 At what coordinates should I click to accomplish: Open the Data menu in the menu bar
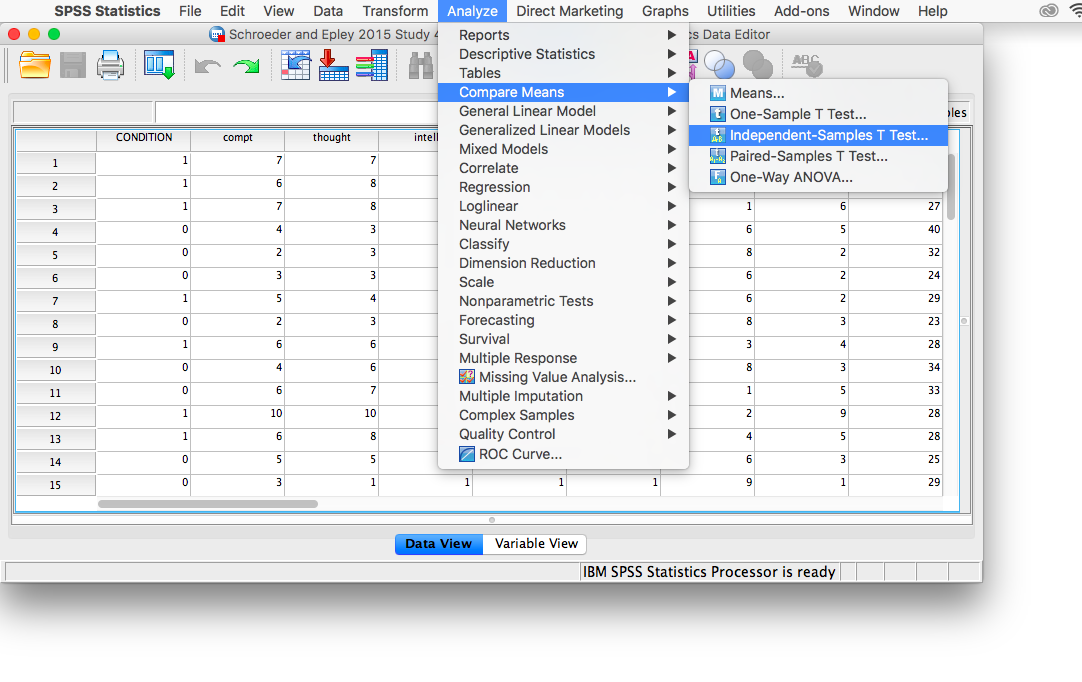pyautogui.click(x=328, y=11)
